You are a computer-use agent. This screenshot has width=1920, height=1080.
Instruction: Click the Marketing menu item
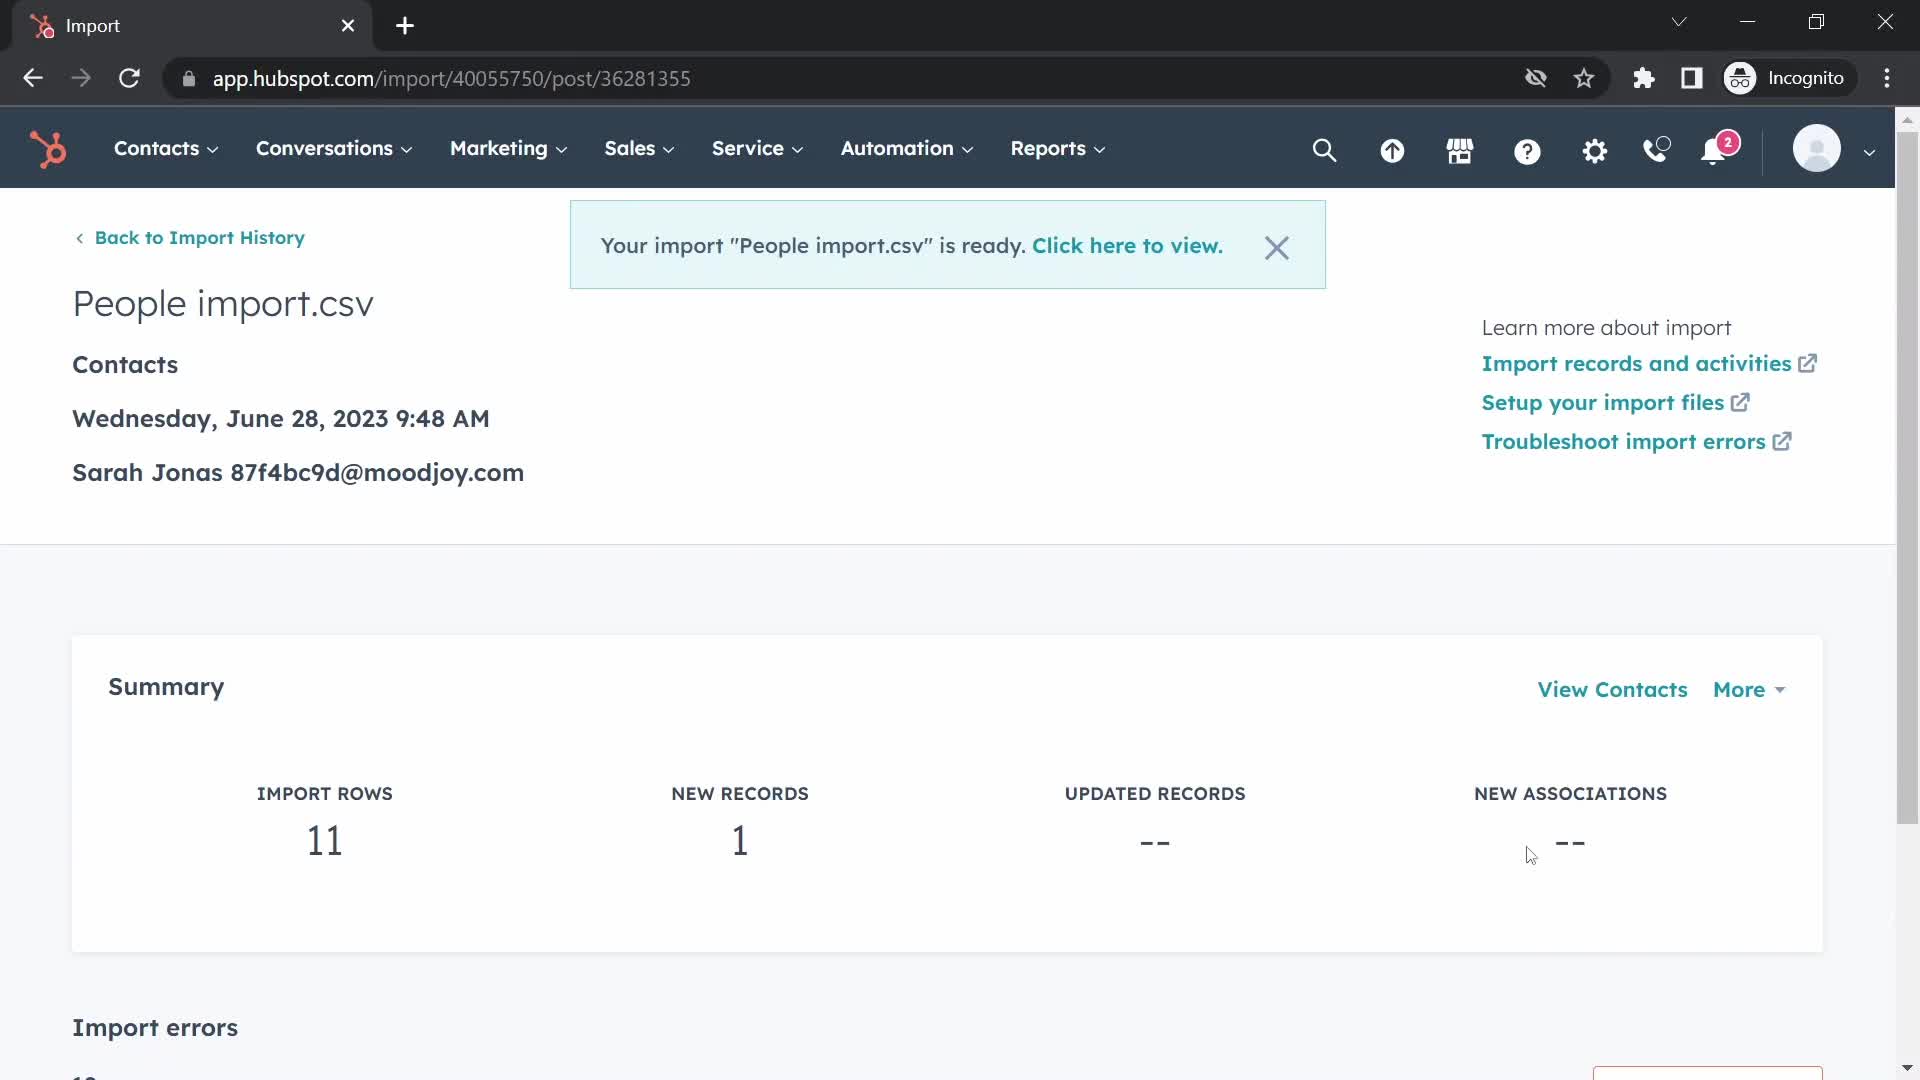[x=505, y=148]
